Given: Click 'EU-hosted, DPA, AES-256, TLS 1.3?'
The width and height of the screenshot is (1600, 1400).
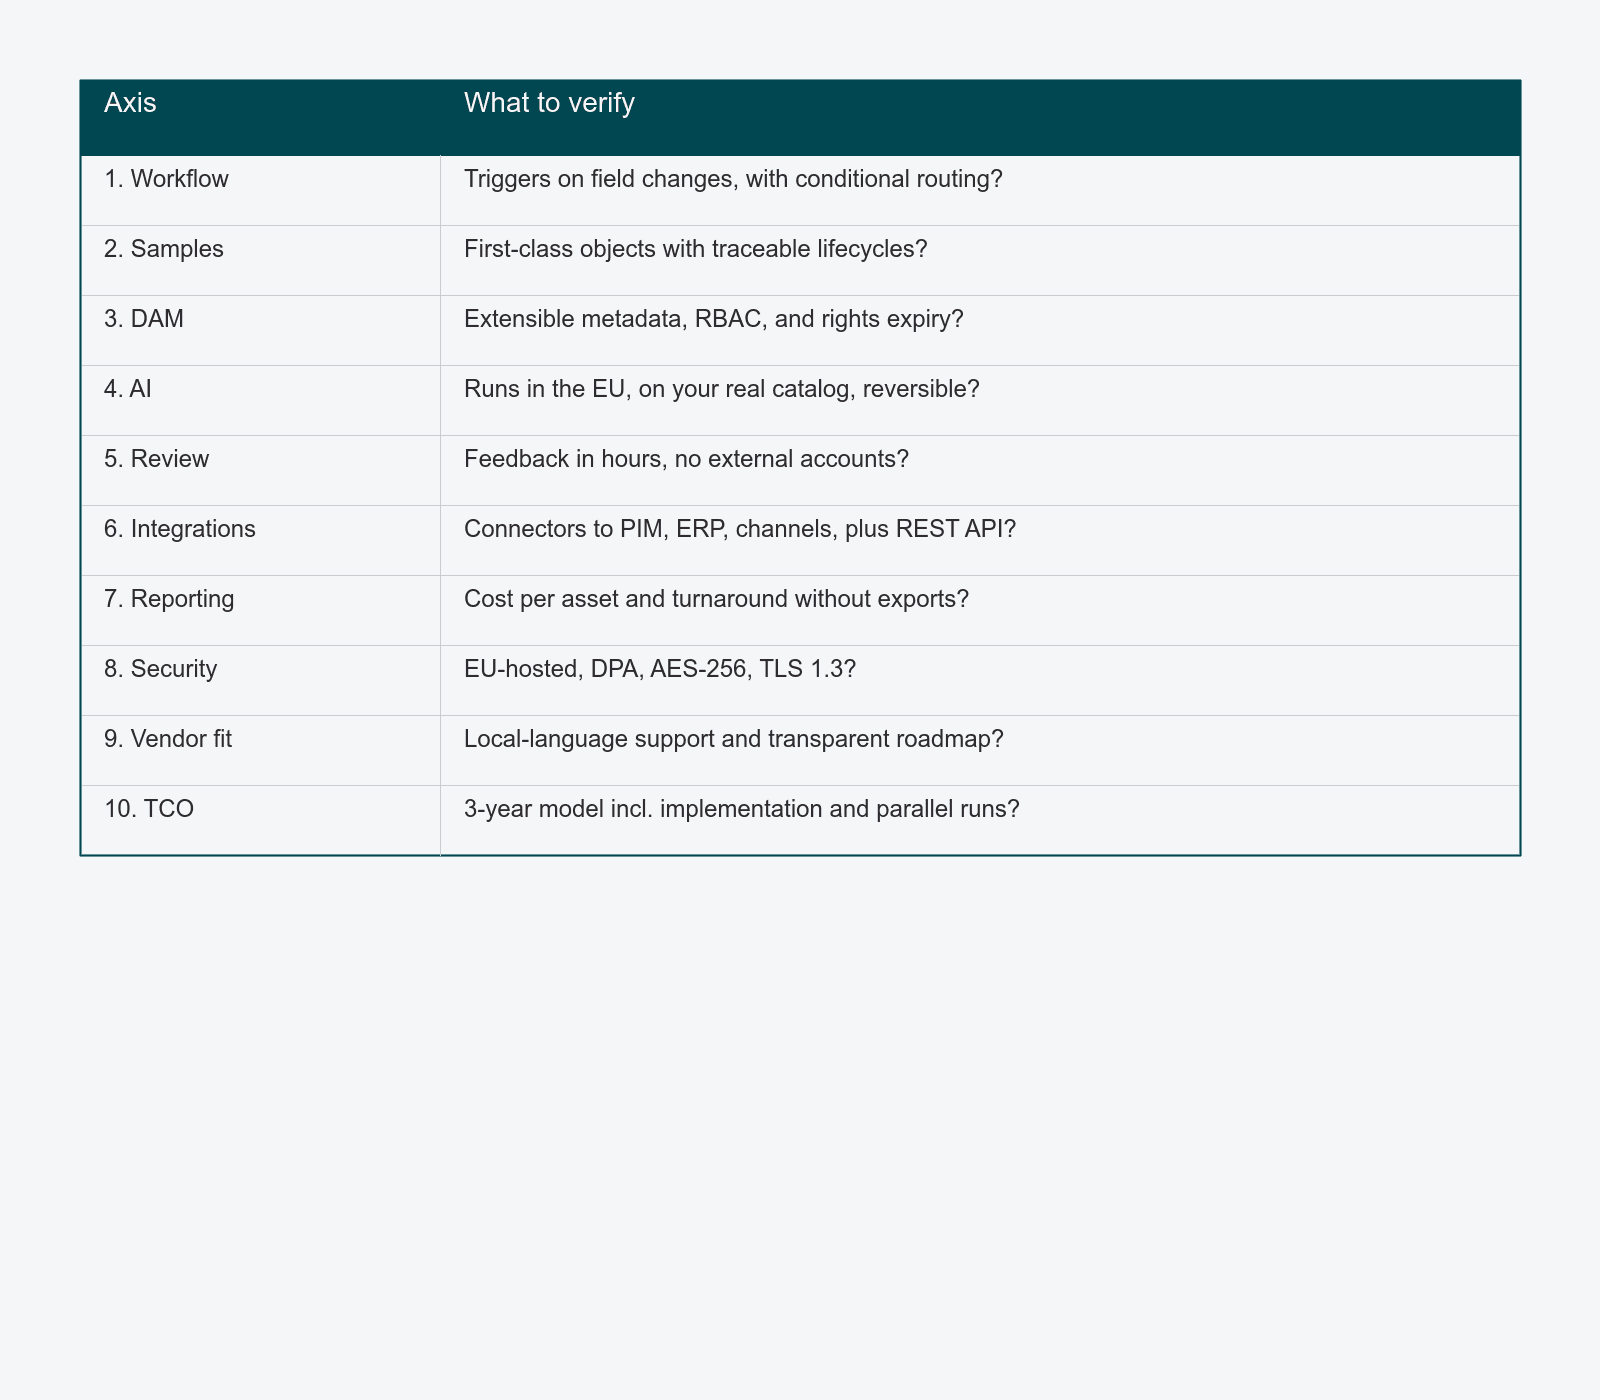Looking at the screenshot, I should point(660,669).
